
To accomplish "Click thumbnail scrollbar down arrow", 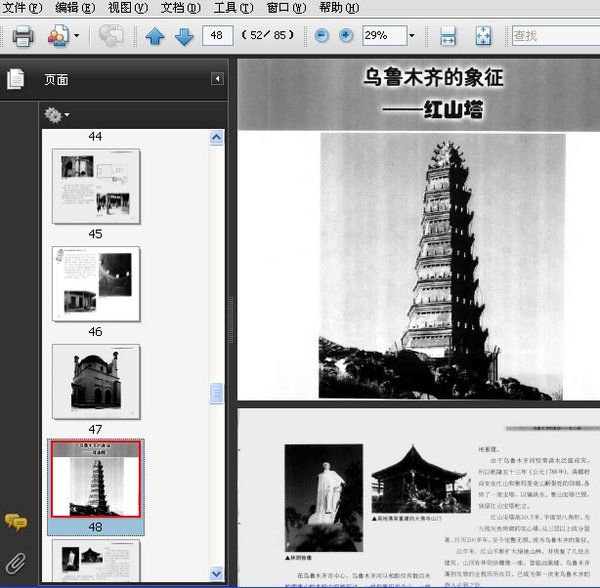I will [216, 573].
